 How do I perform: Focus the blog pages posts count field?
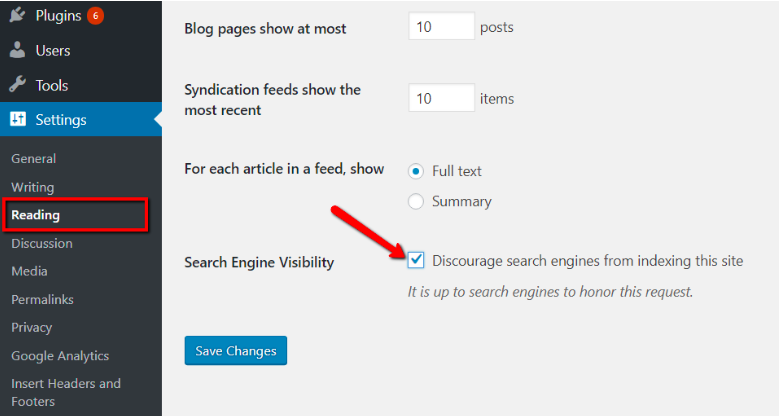(x=441, y=26)
